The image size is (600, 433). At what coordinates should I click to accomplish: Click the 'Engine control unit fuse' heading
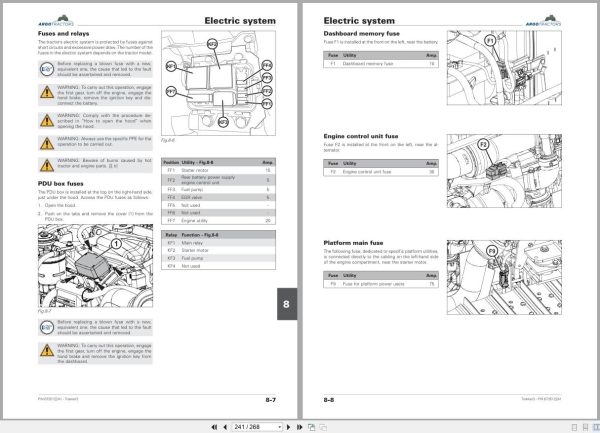361,136
